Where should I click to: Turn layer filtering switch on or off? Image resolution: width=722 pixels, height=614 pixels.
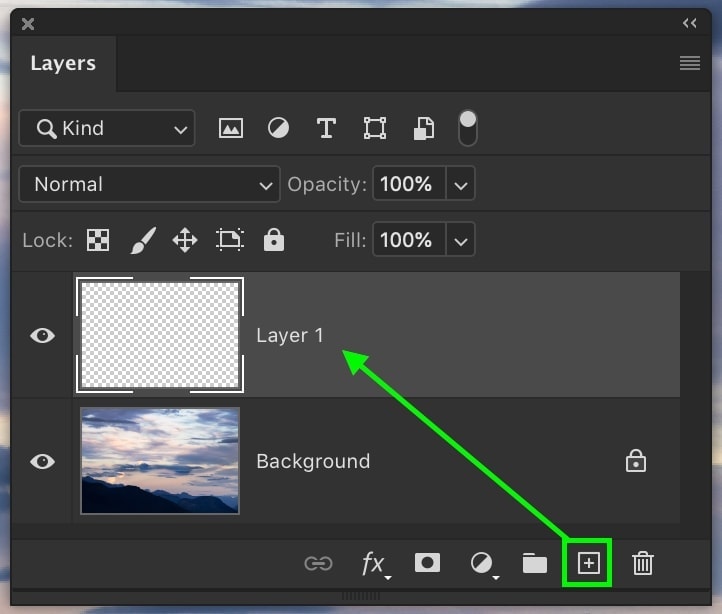467,127
